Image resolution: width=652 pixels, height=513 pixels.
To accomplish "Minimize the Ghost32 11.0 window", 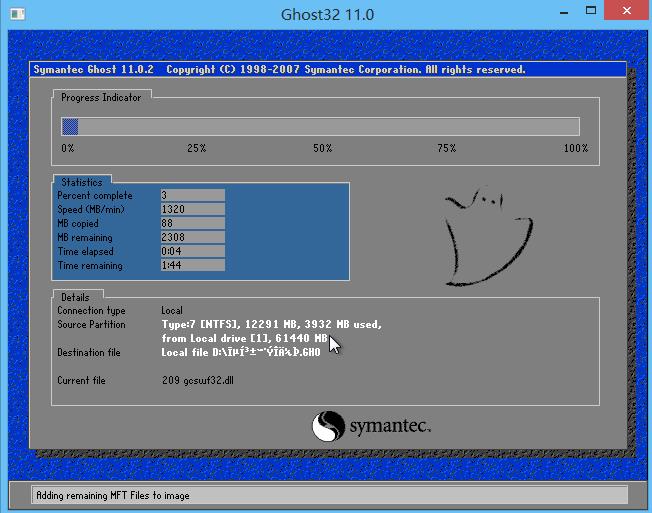I will [564, 12].
